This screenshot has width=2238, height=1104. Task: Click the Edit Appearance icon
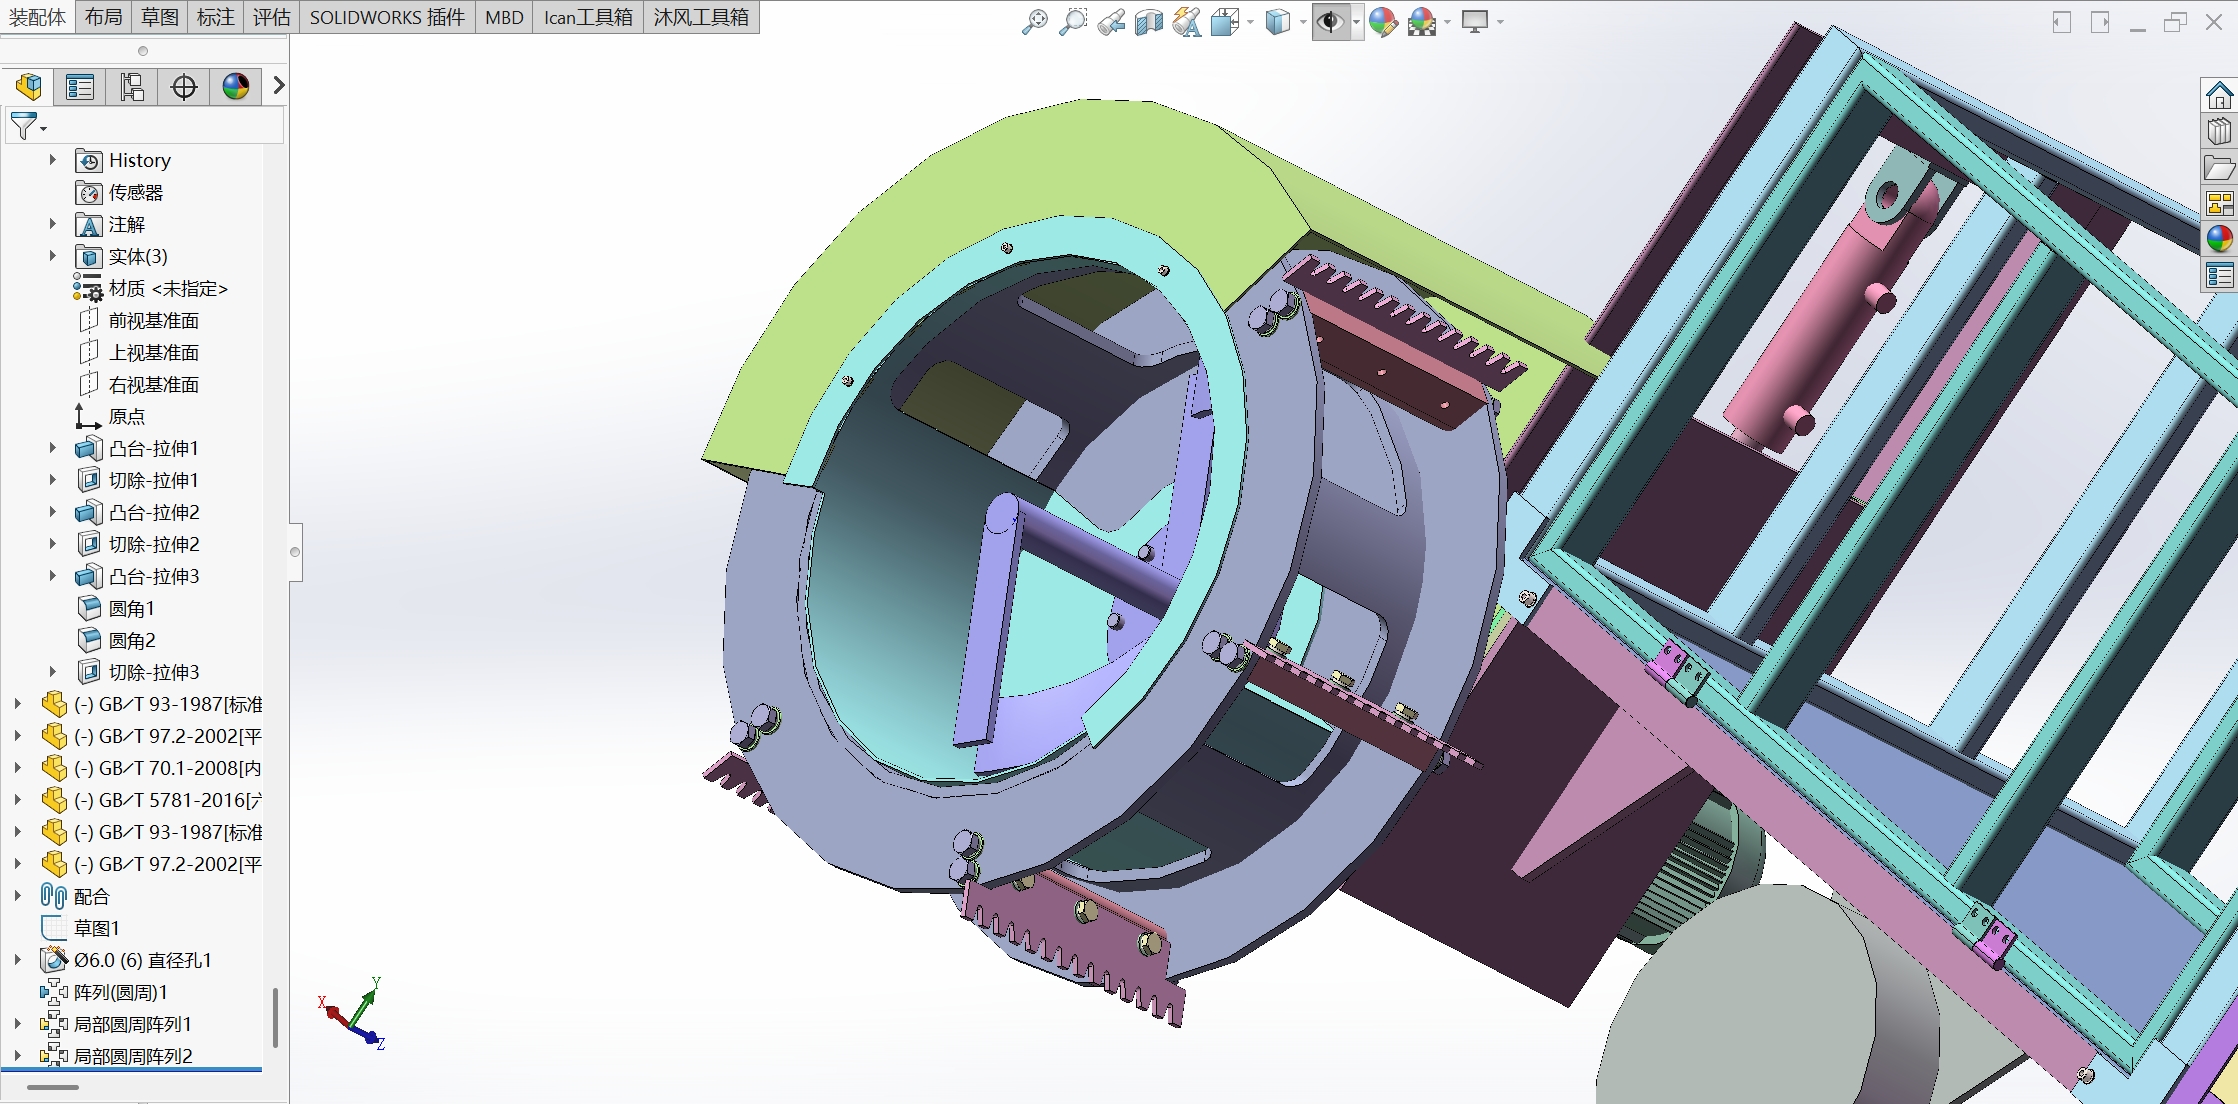coord(1383,21)
